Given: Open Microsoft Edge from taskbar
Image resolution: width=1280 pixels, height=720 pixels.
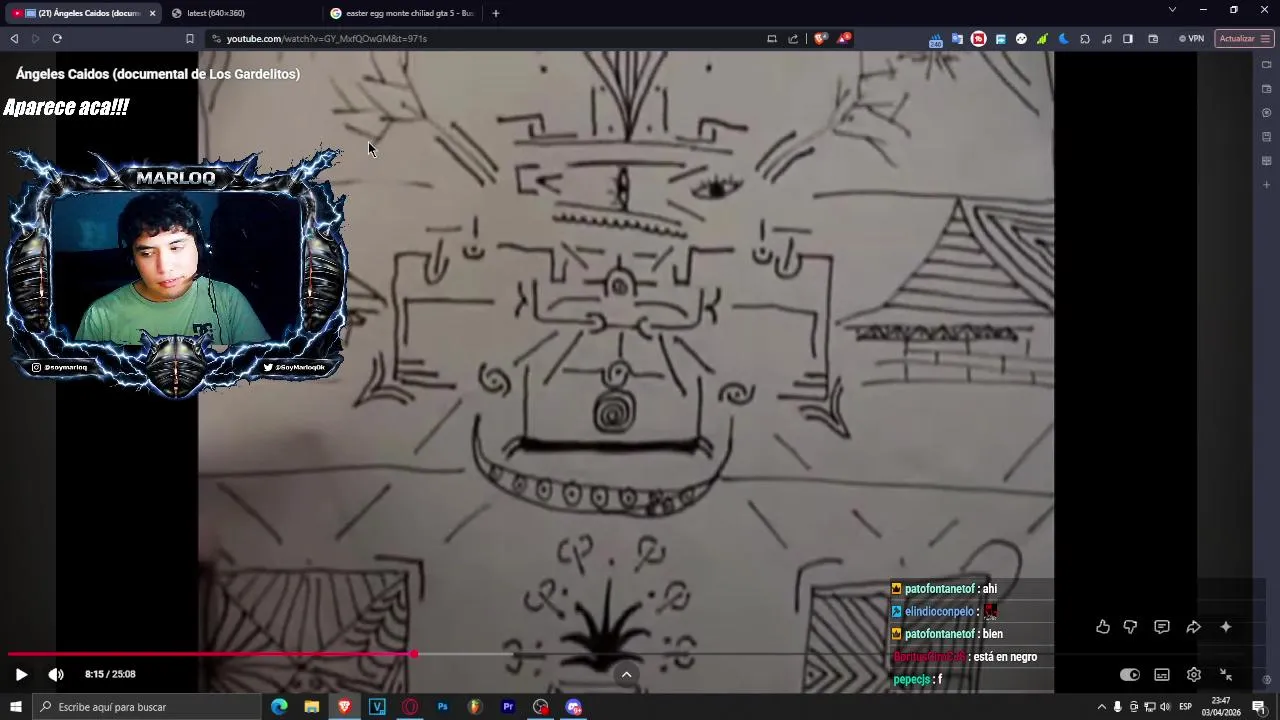Looking at the screenshot, I should (x=279, y=707).
